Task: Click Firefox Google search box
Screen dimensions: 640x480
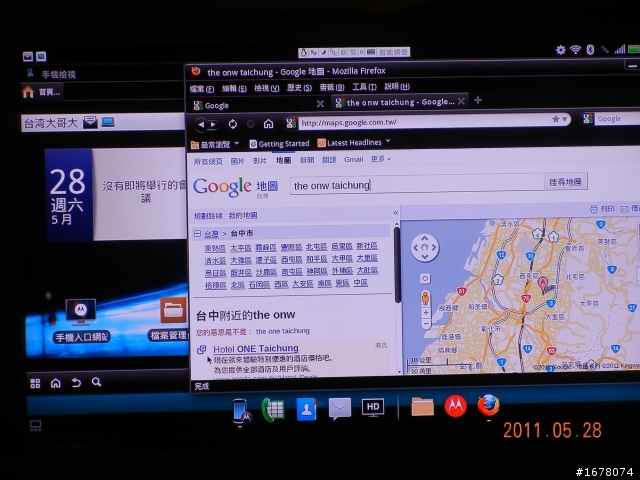Action: (x=617, y=118)
